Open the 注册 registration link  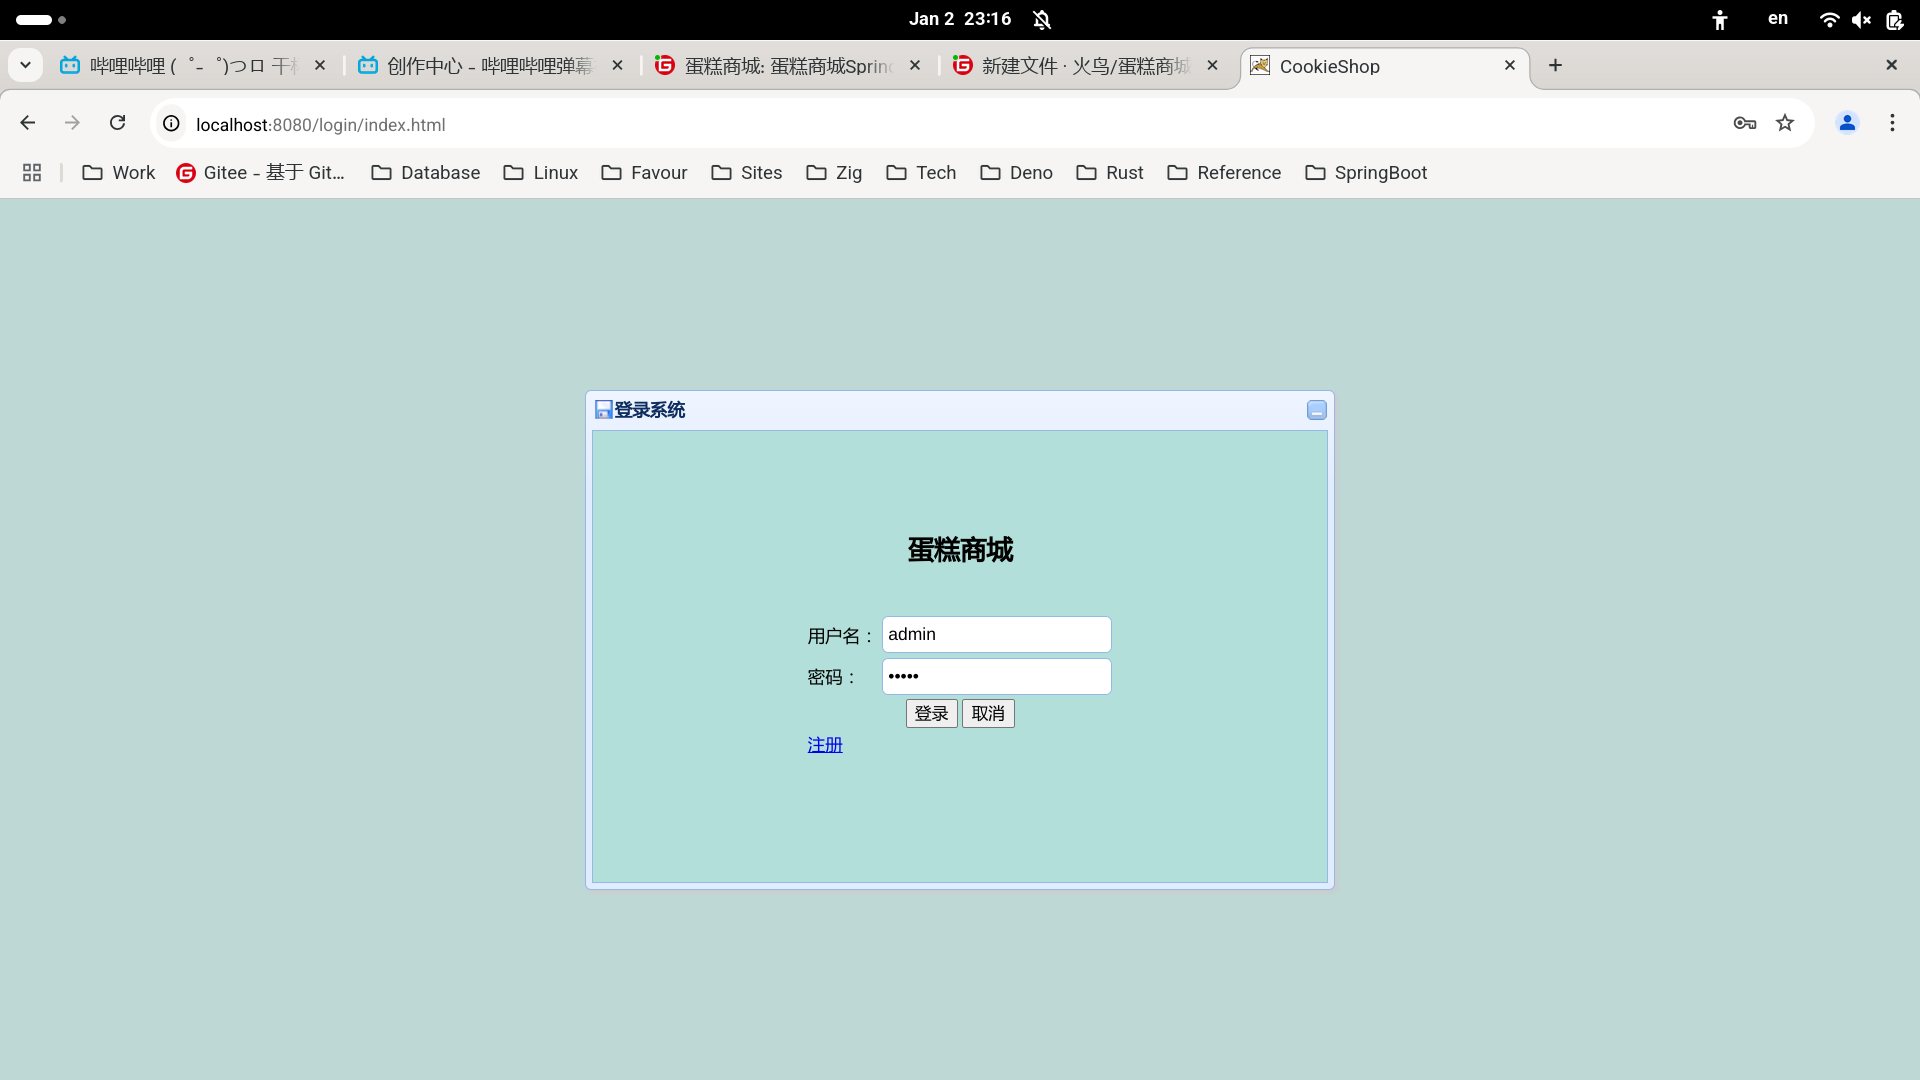pyautogui.click(x=824, y=744)
